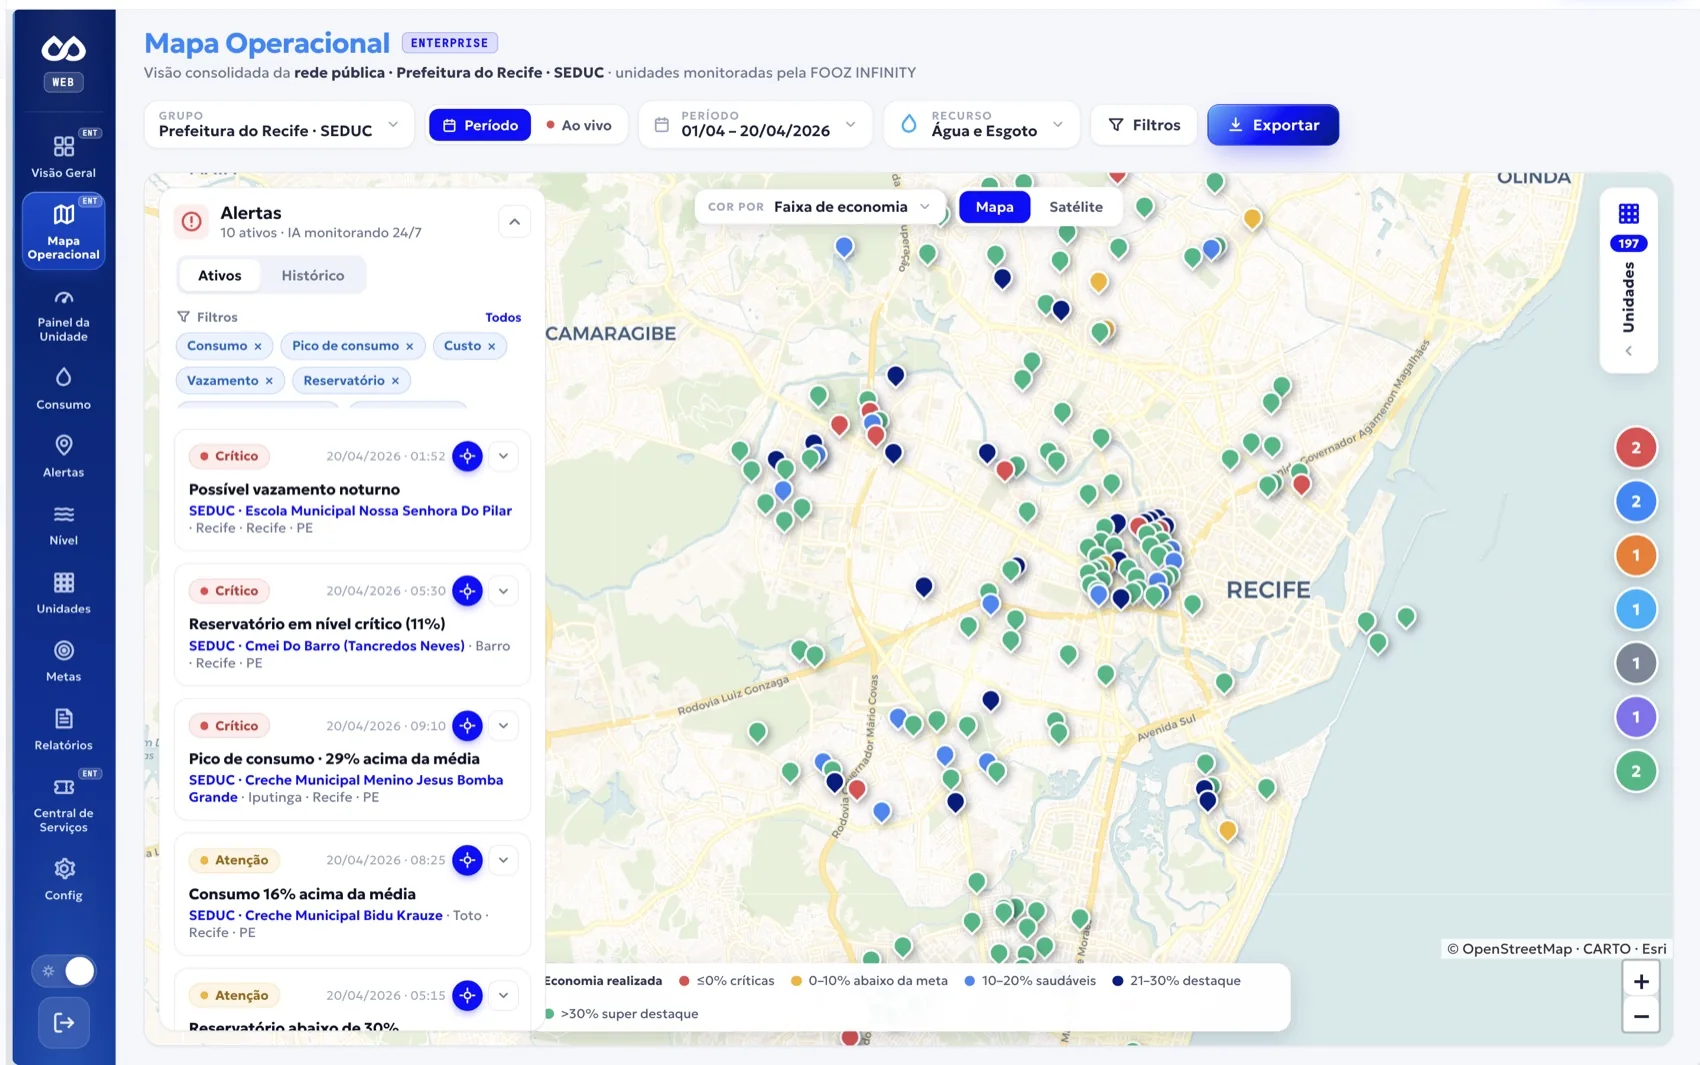The width and height of the screenshot is (1700, 1065).
Task: Open the Recurso Água e Esgoto dropdown
Action: tap(982, 125)
